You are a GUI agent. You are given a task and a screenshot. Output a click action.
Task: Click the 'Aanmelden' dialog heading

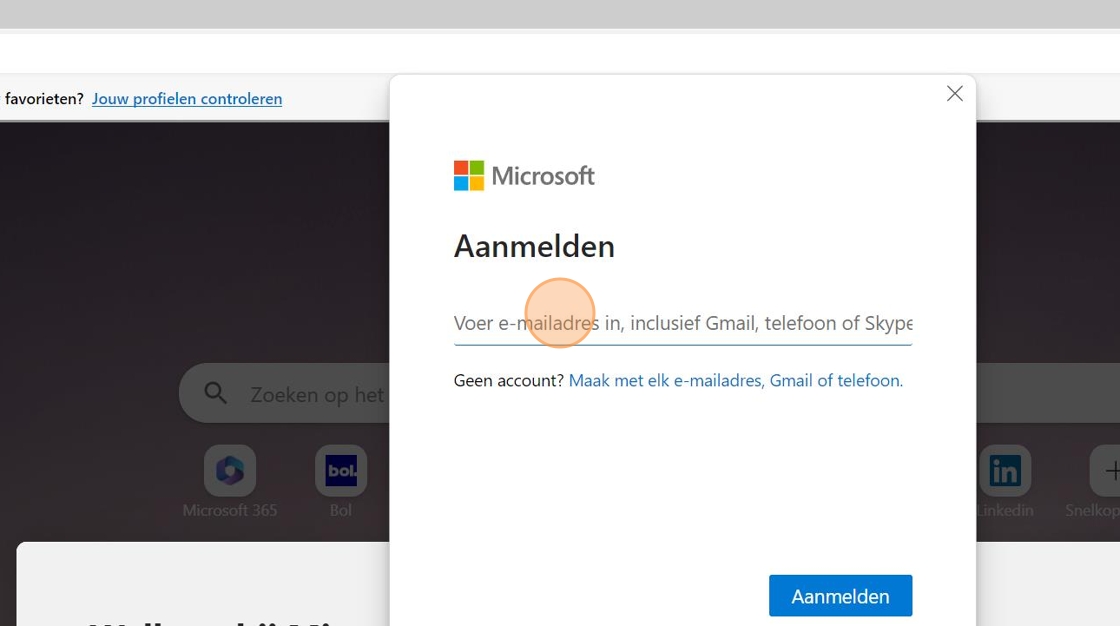click(534, 246)
